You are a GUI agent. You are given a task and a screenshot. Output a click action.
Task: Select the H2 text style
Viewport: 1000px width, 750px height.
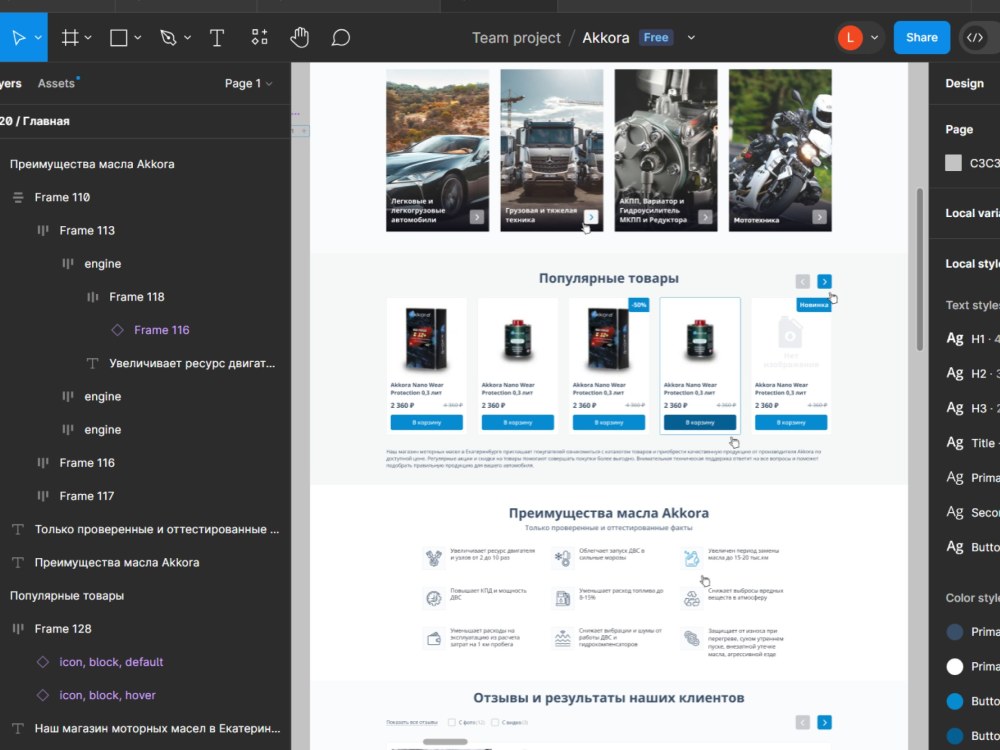click(973, 373)
